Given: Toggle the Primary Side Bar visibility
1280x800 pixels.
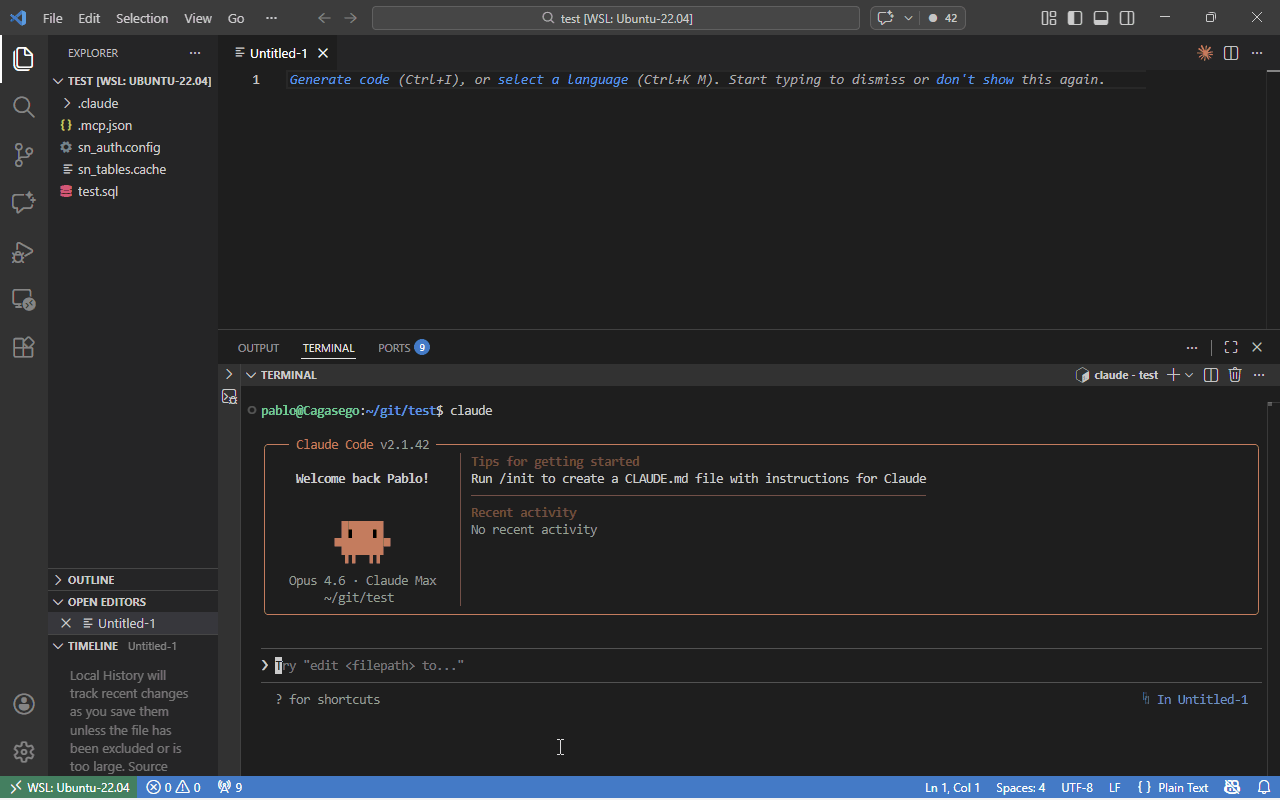Looking at the screenshot, I should coord(1075,18).
